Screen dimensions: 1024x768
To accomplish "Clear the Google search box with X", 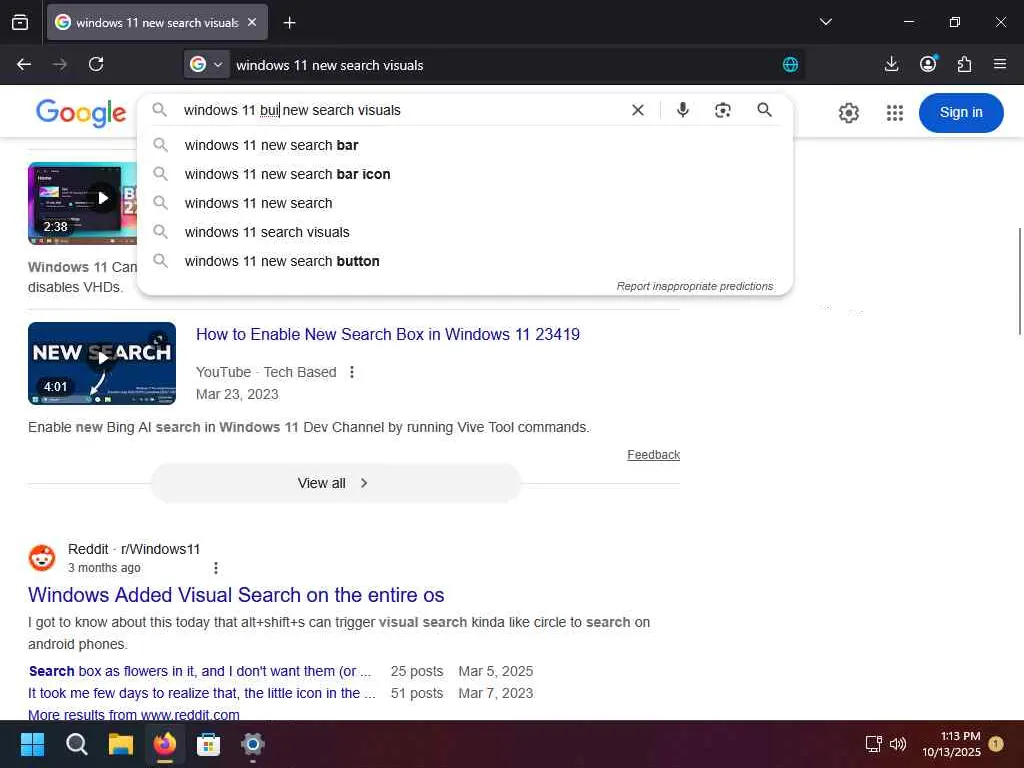I will pos(638,110).
